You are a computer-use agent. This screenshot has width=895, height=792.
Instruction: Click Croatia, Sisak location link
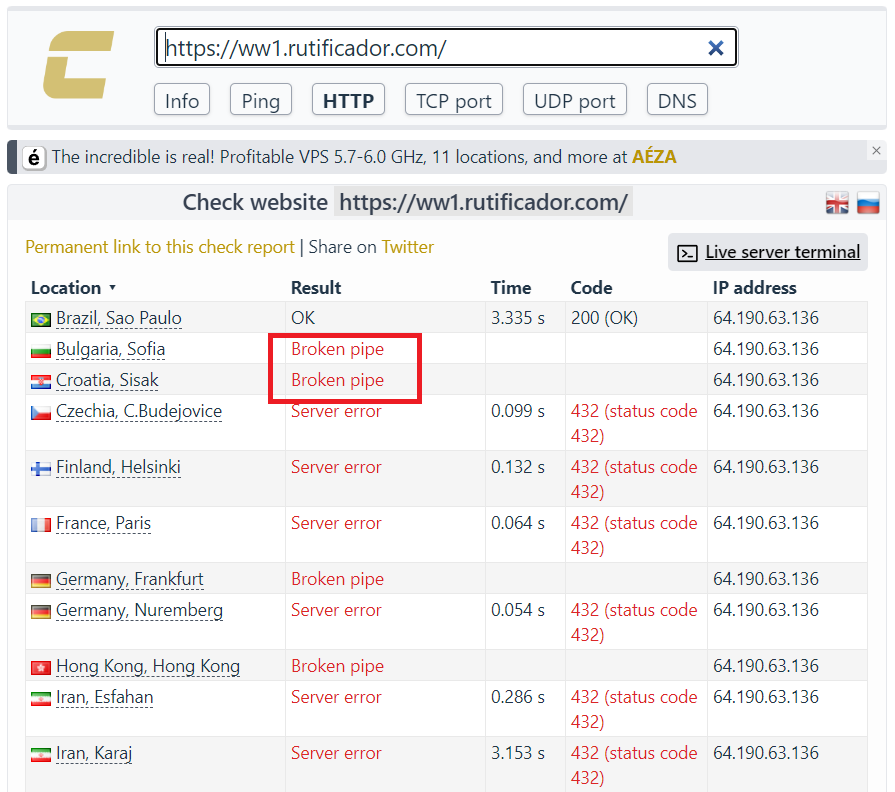107,380
